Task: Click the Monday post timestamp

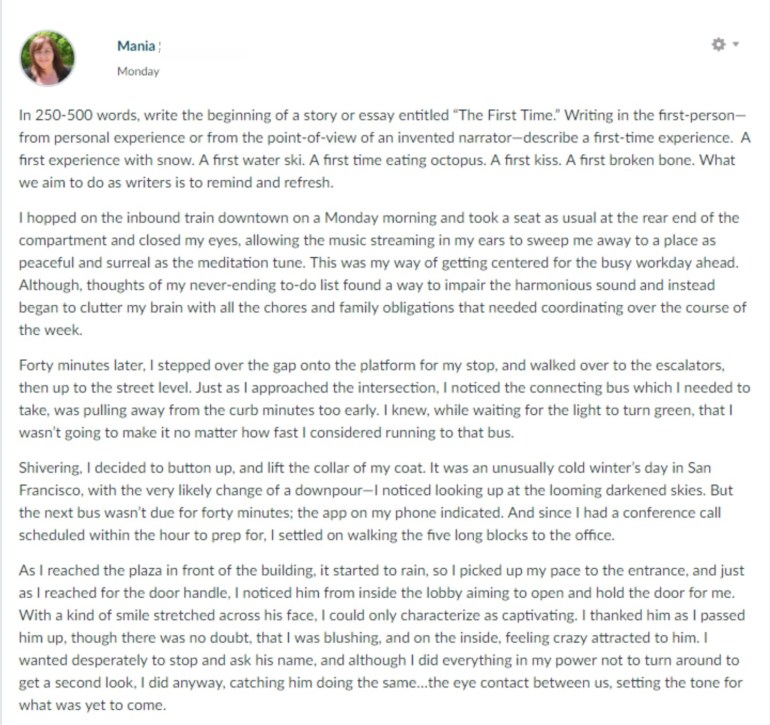Action: click(138, 71)
